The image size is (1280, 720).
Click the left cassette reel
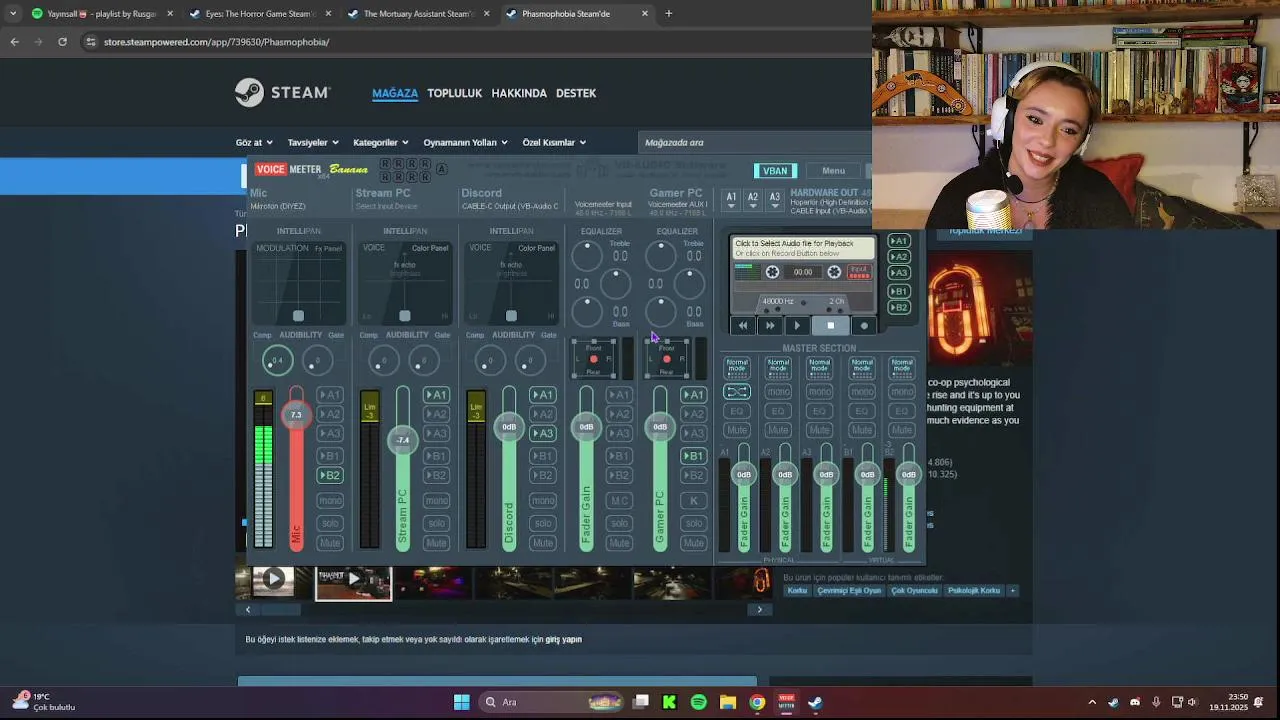[772, 272]
